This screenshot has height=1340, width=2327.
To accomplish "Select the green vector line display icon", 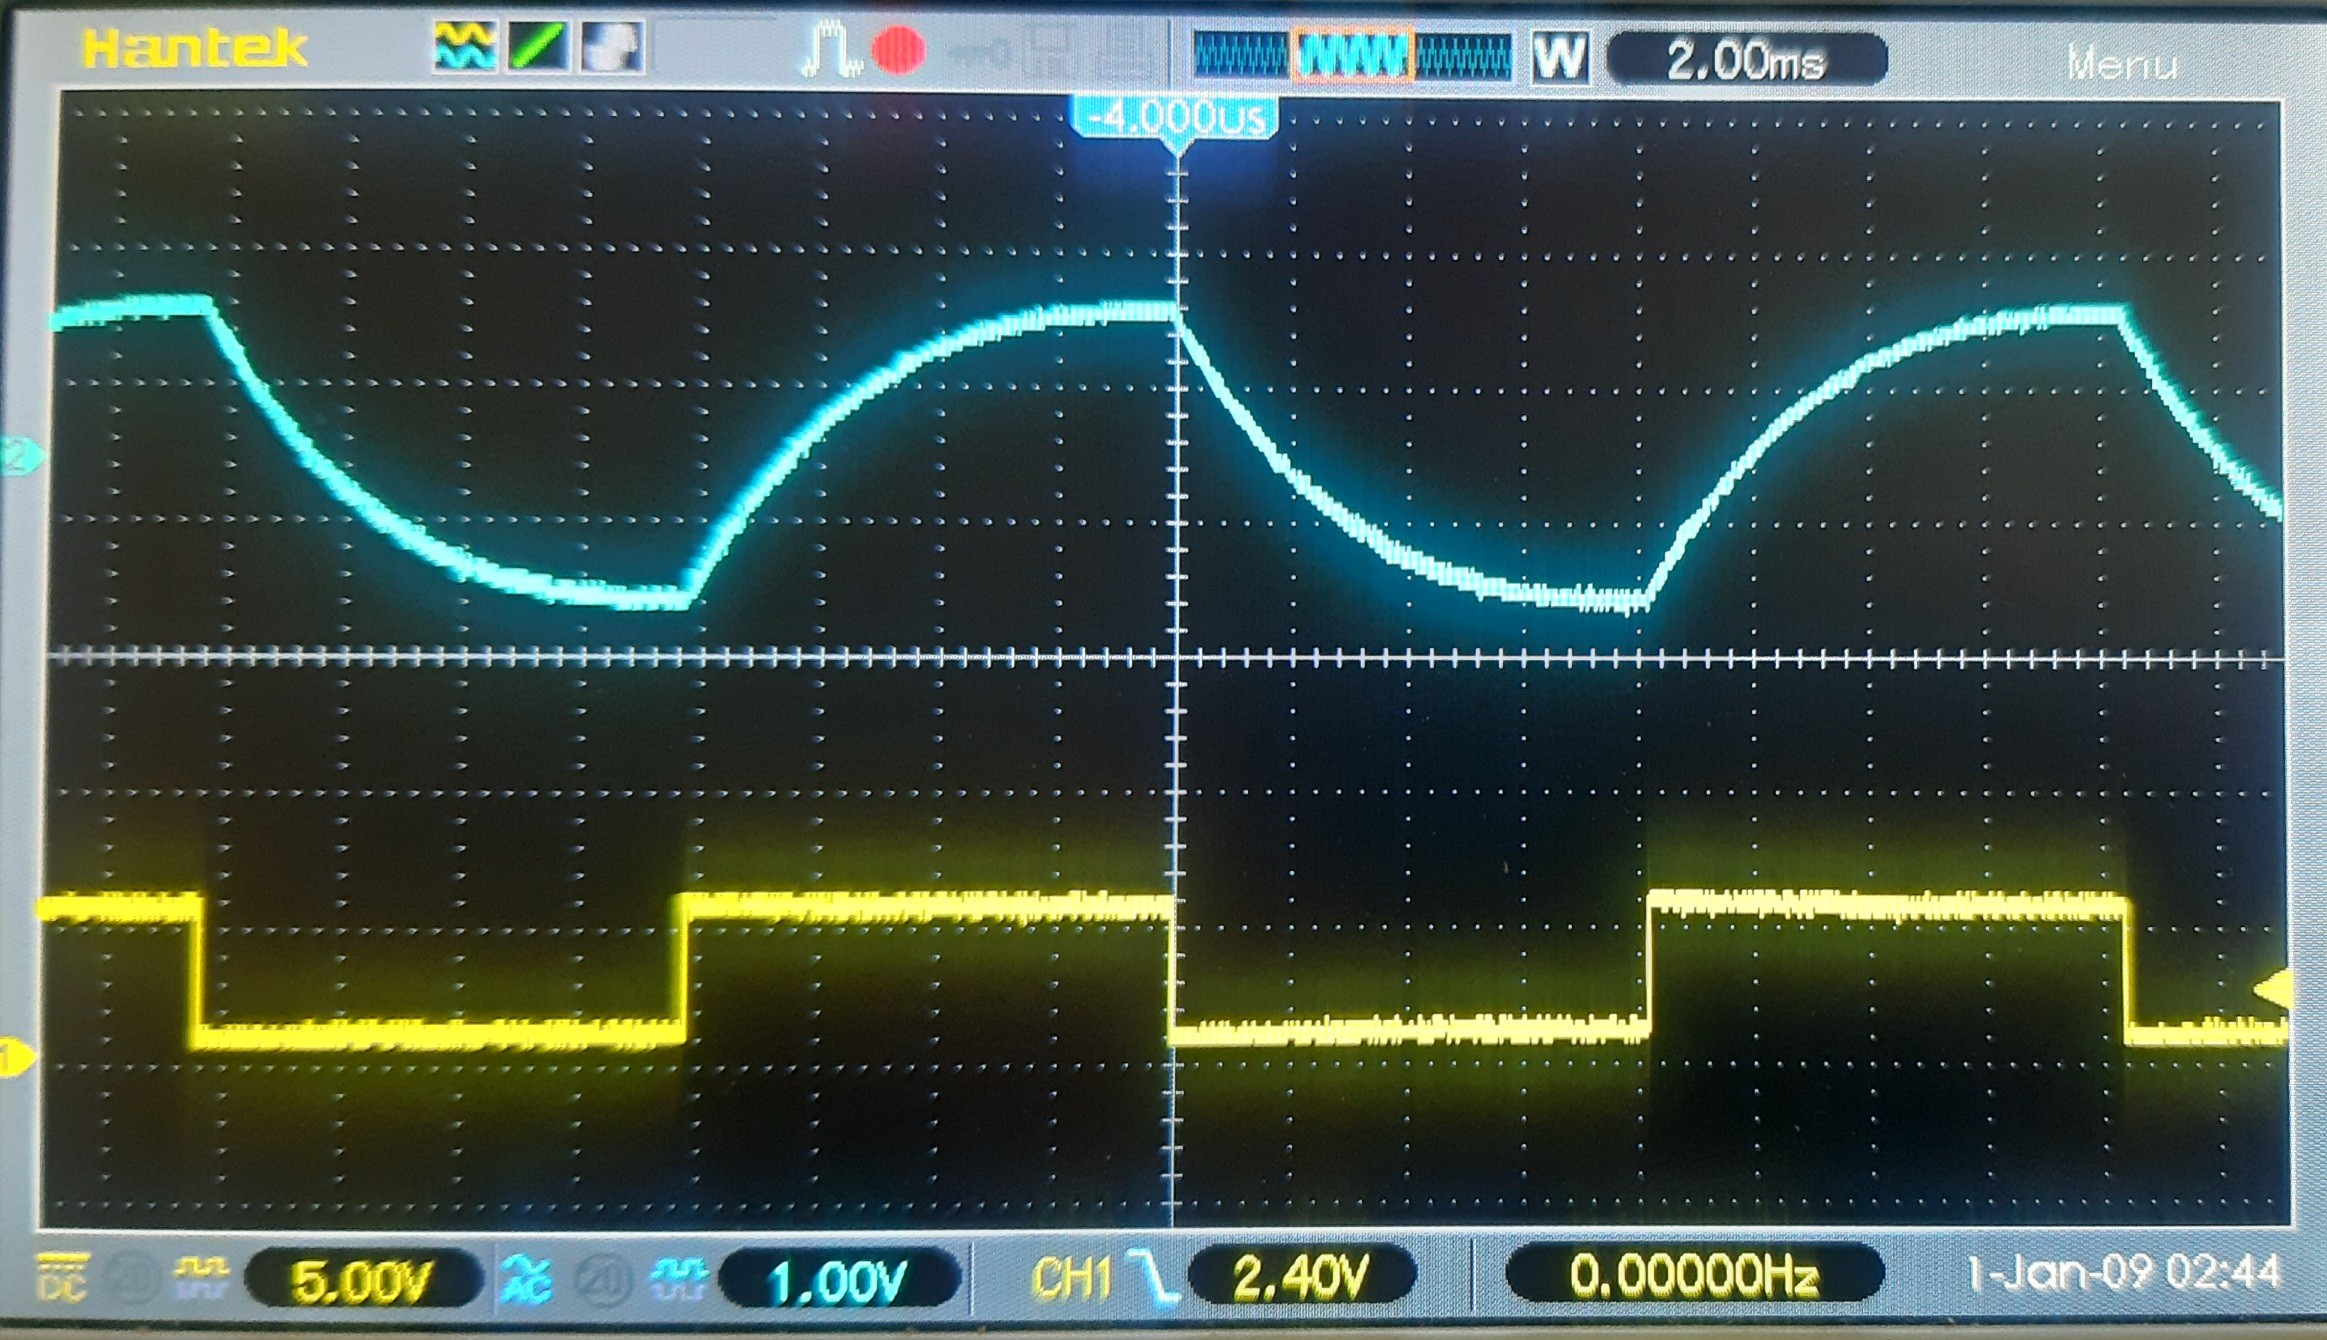I will point(538,47).
